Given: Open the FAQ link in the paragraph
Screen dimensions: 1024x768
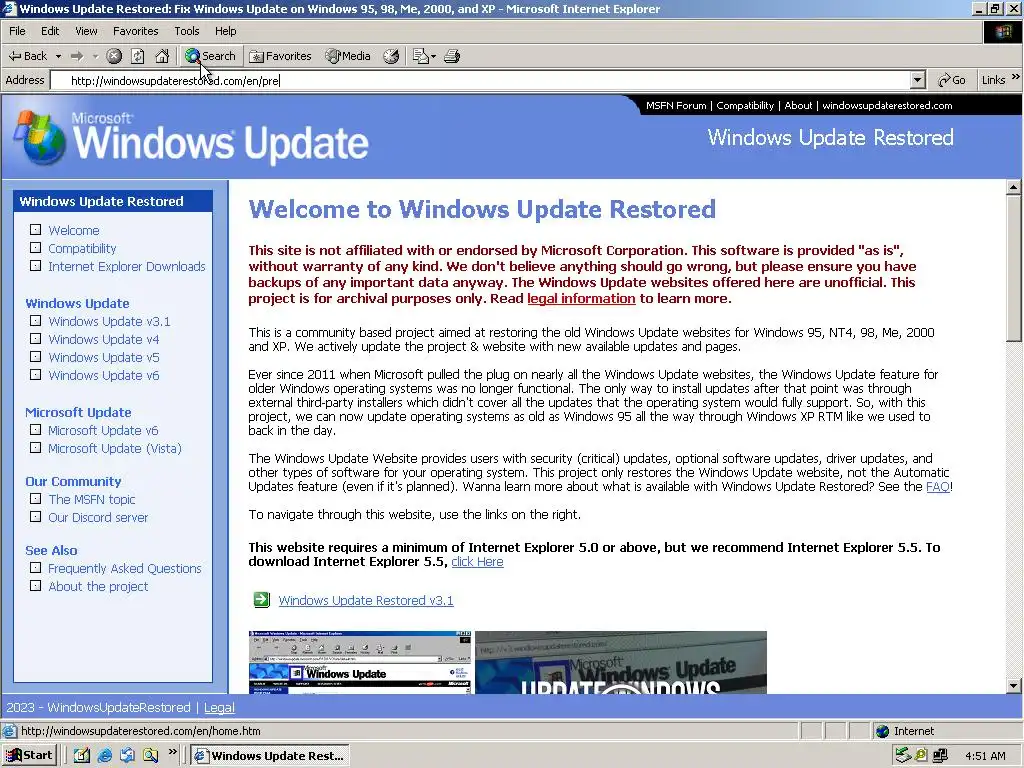Looking at the screenshot, I should [938, 487].
